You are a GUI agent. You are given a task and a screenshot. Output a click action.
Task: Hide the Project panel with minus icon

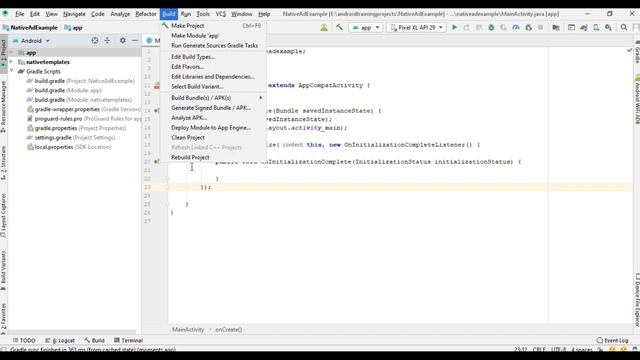[x=135, y=40]
